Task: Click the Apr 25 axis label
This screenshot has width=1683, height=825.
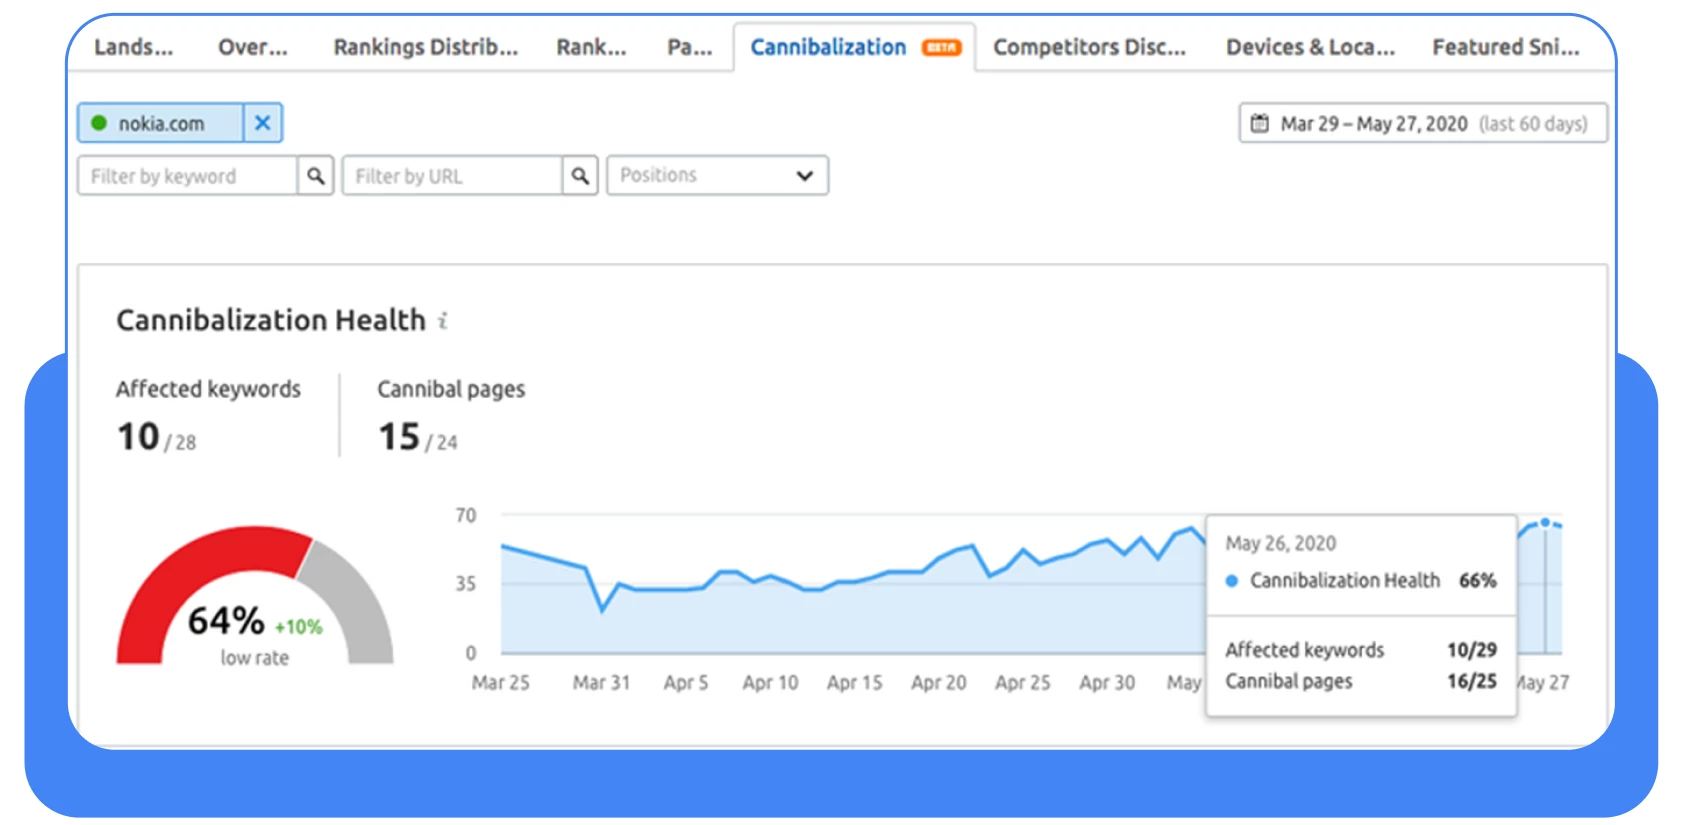Action: point(1023,683)
